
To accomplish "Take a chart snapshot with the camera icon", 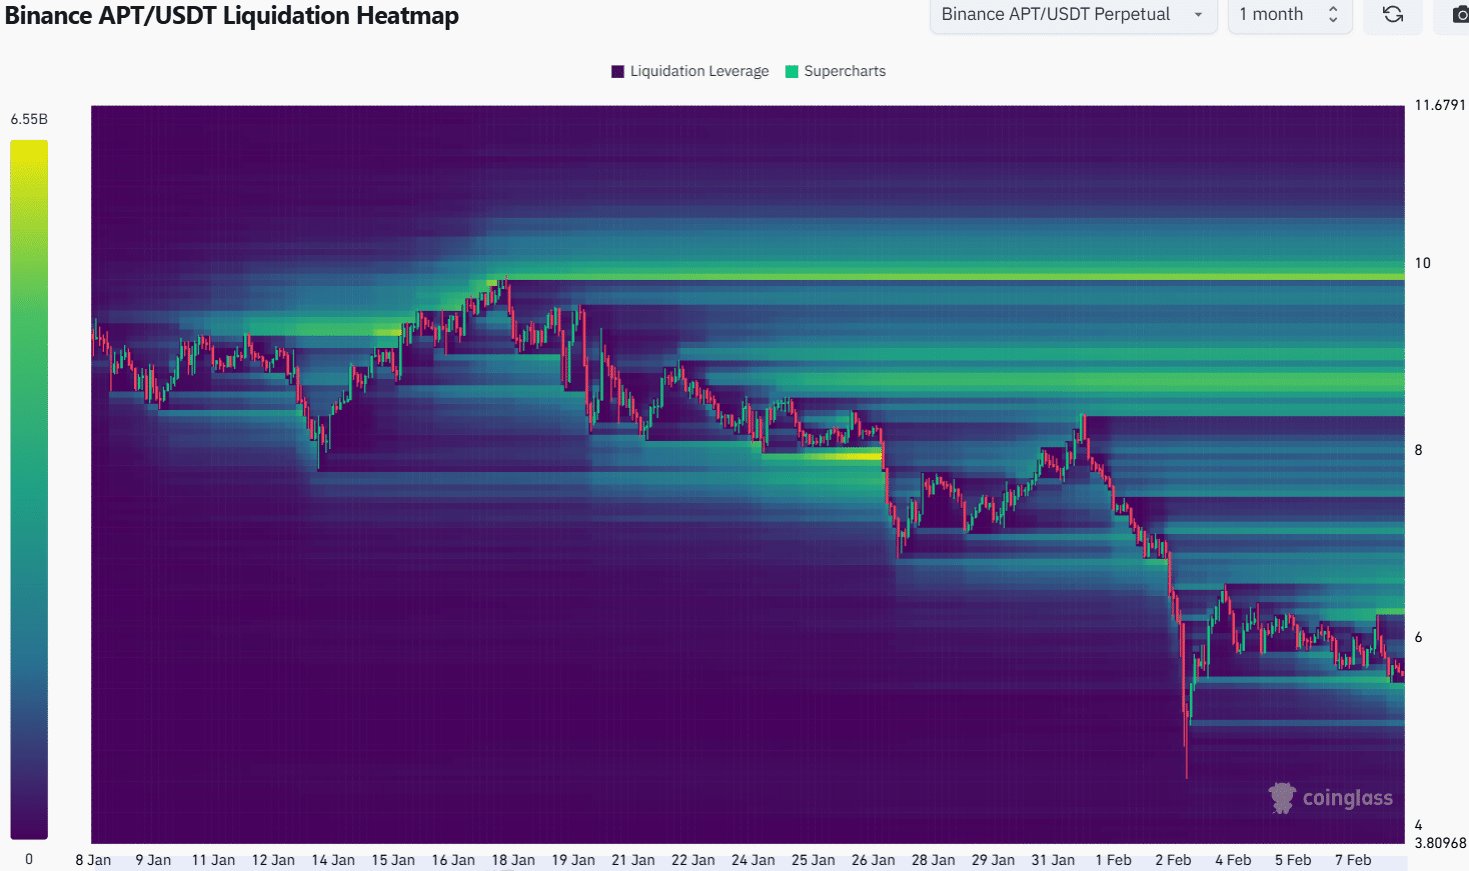I will click(x=1458, y=14).
